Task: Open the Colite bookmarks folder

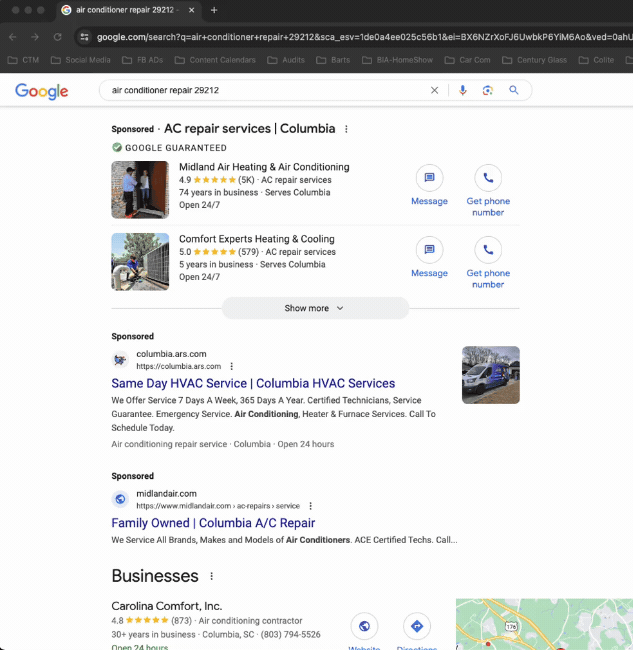Action: [596, 60]
